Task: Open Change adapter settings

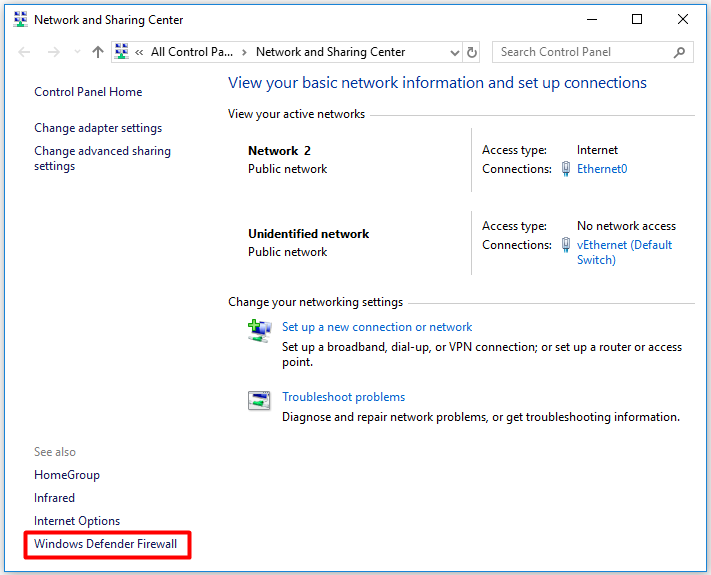Action: (97, 128)
